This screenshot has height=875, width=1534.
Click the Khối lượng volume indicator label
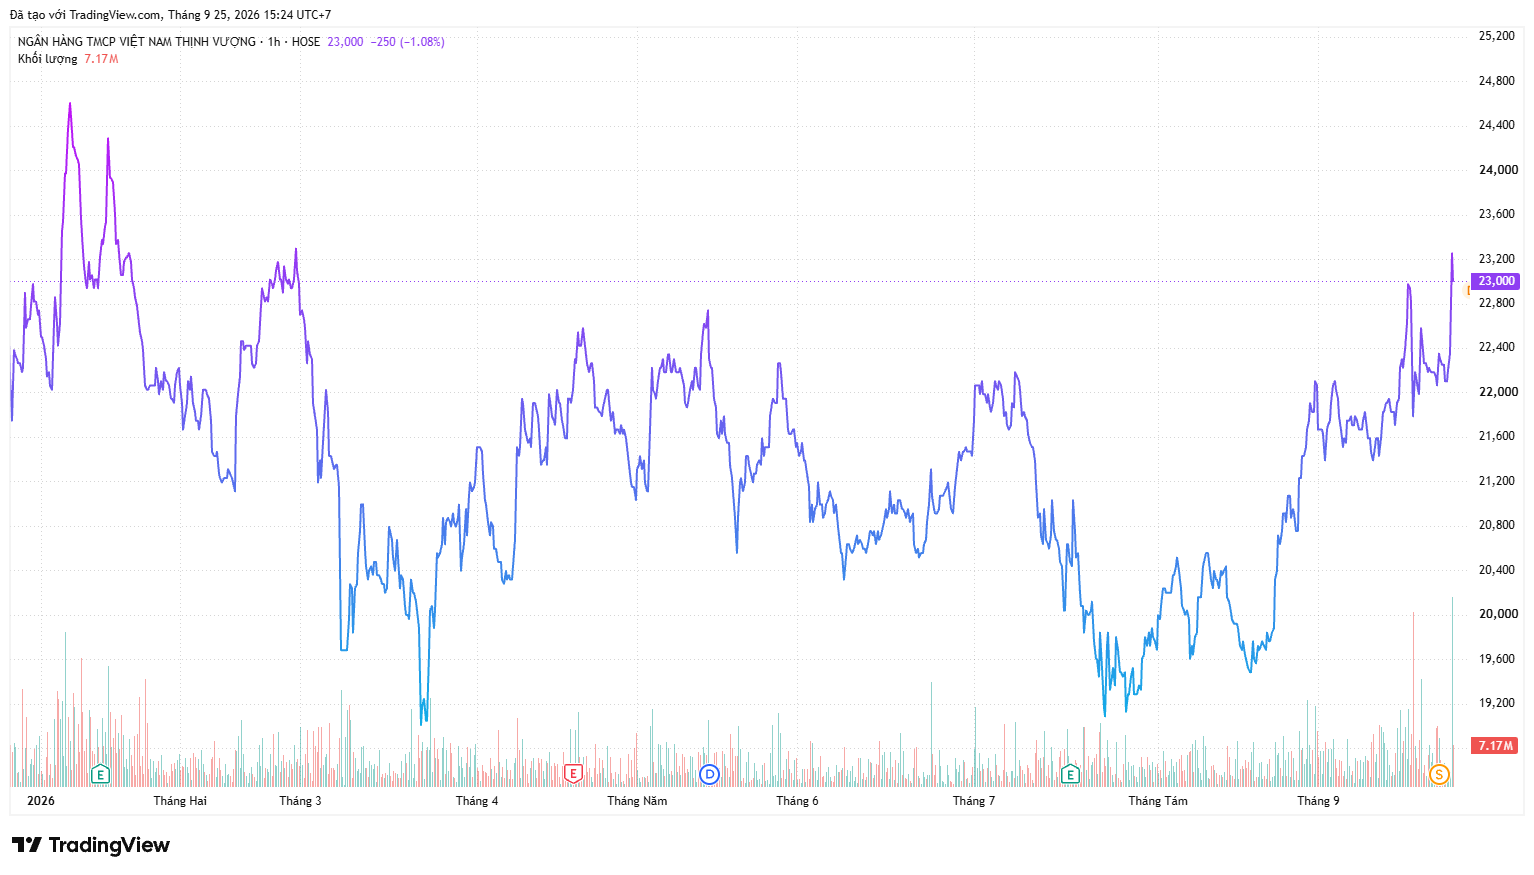47,59
